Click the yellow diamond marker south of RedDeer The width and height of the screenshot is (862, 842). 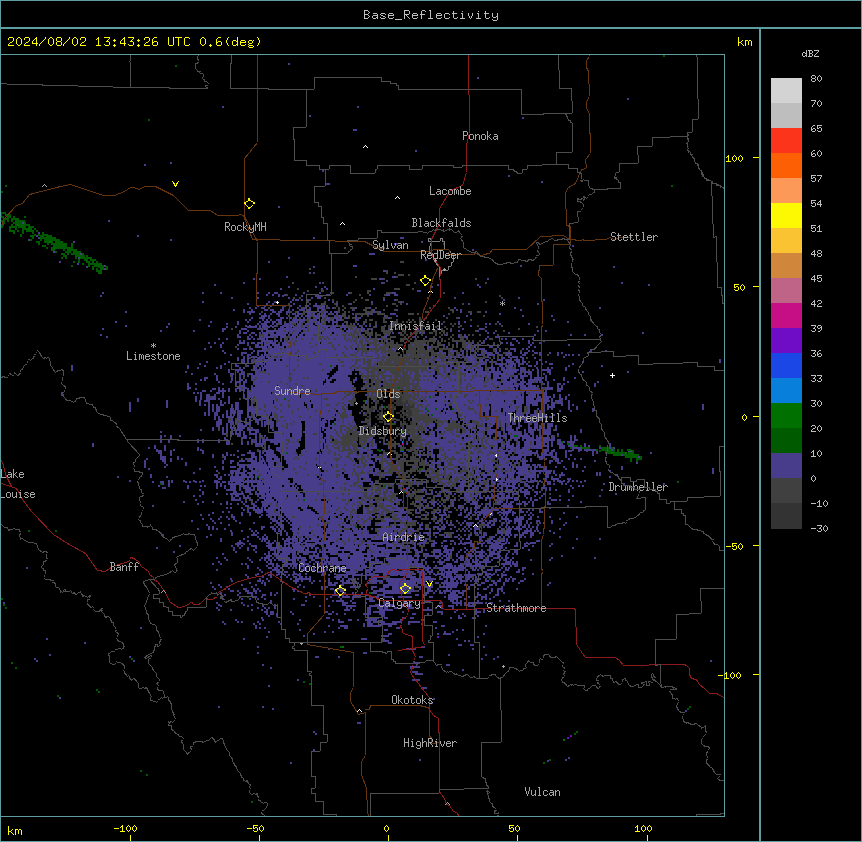click(425, 281)
